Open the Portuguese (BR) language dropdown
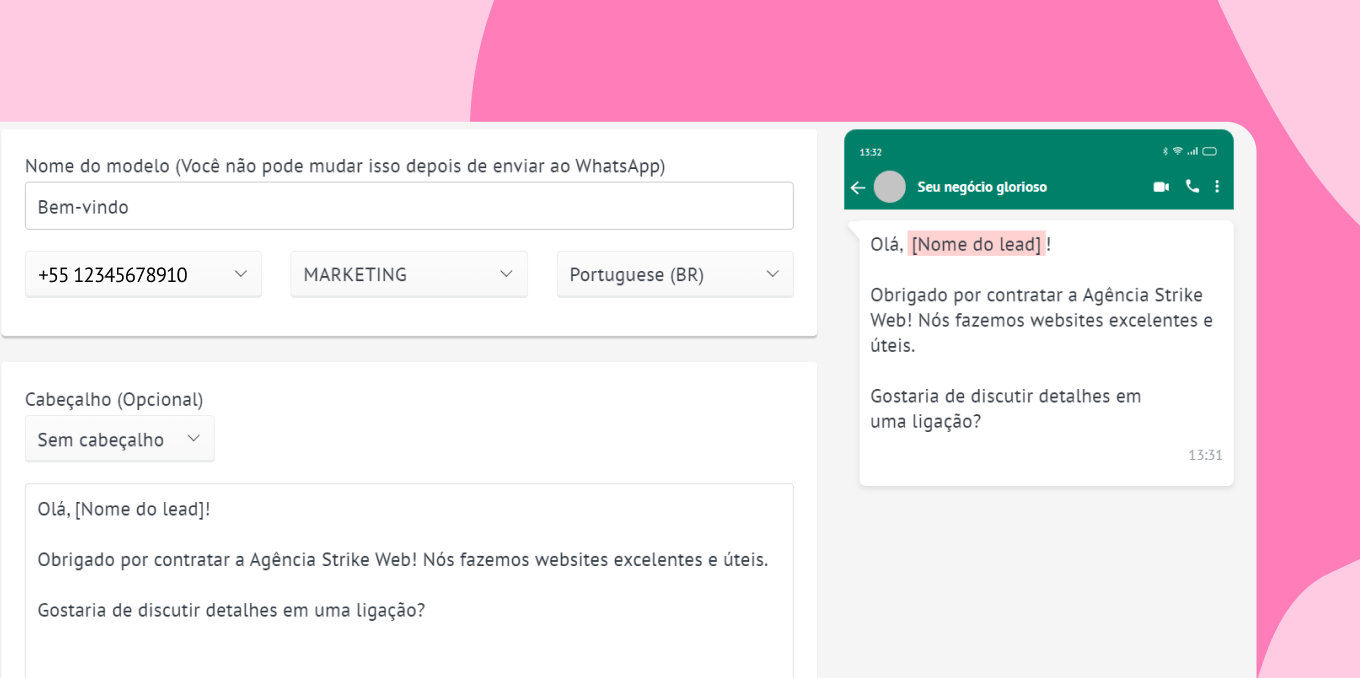1360x678 pixels. tap(675, 274)
